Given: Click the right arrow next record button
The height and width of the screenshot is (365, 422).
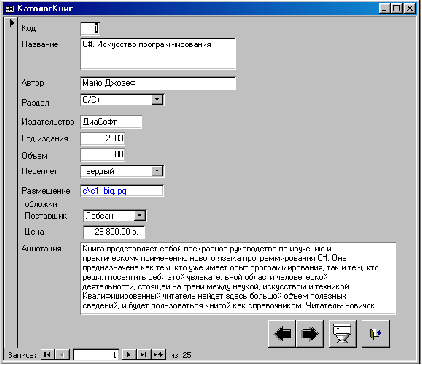Looking at the screenshot, I should pos(310,334).
